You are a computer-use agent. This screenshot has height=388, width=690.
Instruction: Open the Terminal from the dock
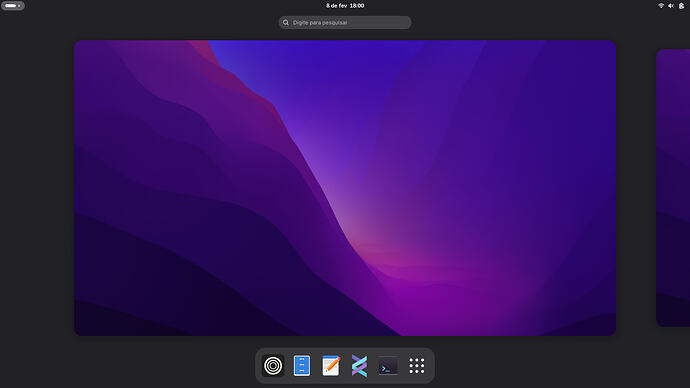(388, 366)
